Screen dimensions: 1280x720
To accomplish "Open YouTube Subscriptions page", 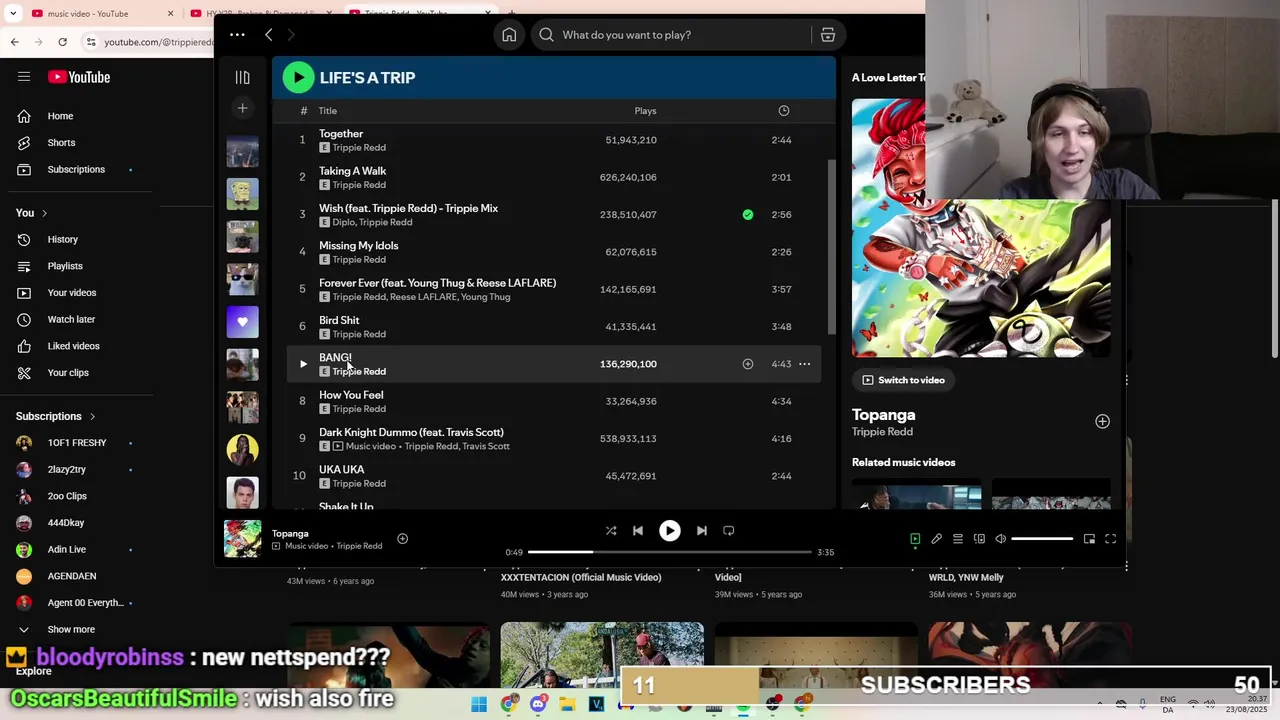I will coord(78,170).
